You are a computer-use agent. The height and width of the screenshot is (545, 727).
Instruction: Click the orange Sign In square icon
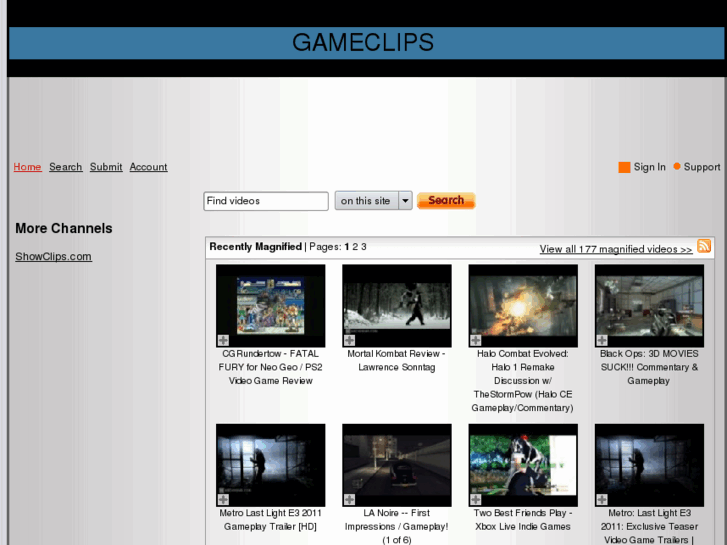(x=624, y=167)
